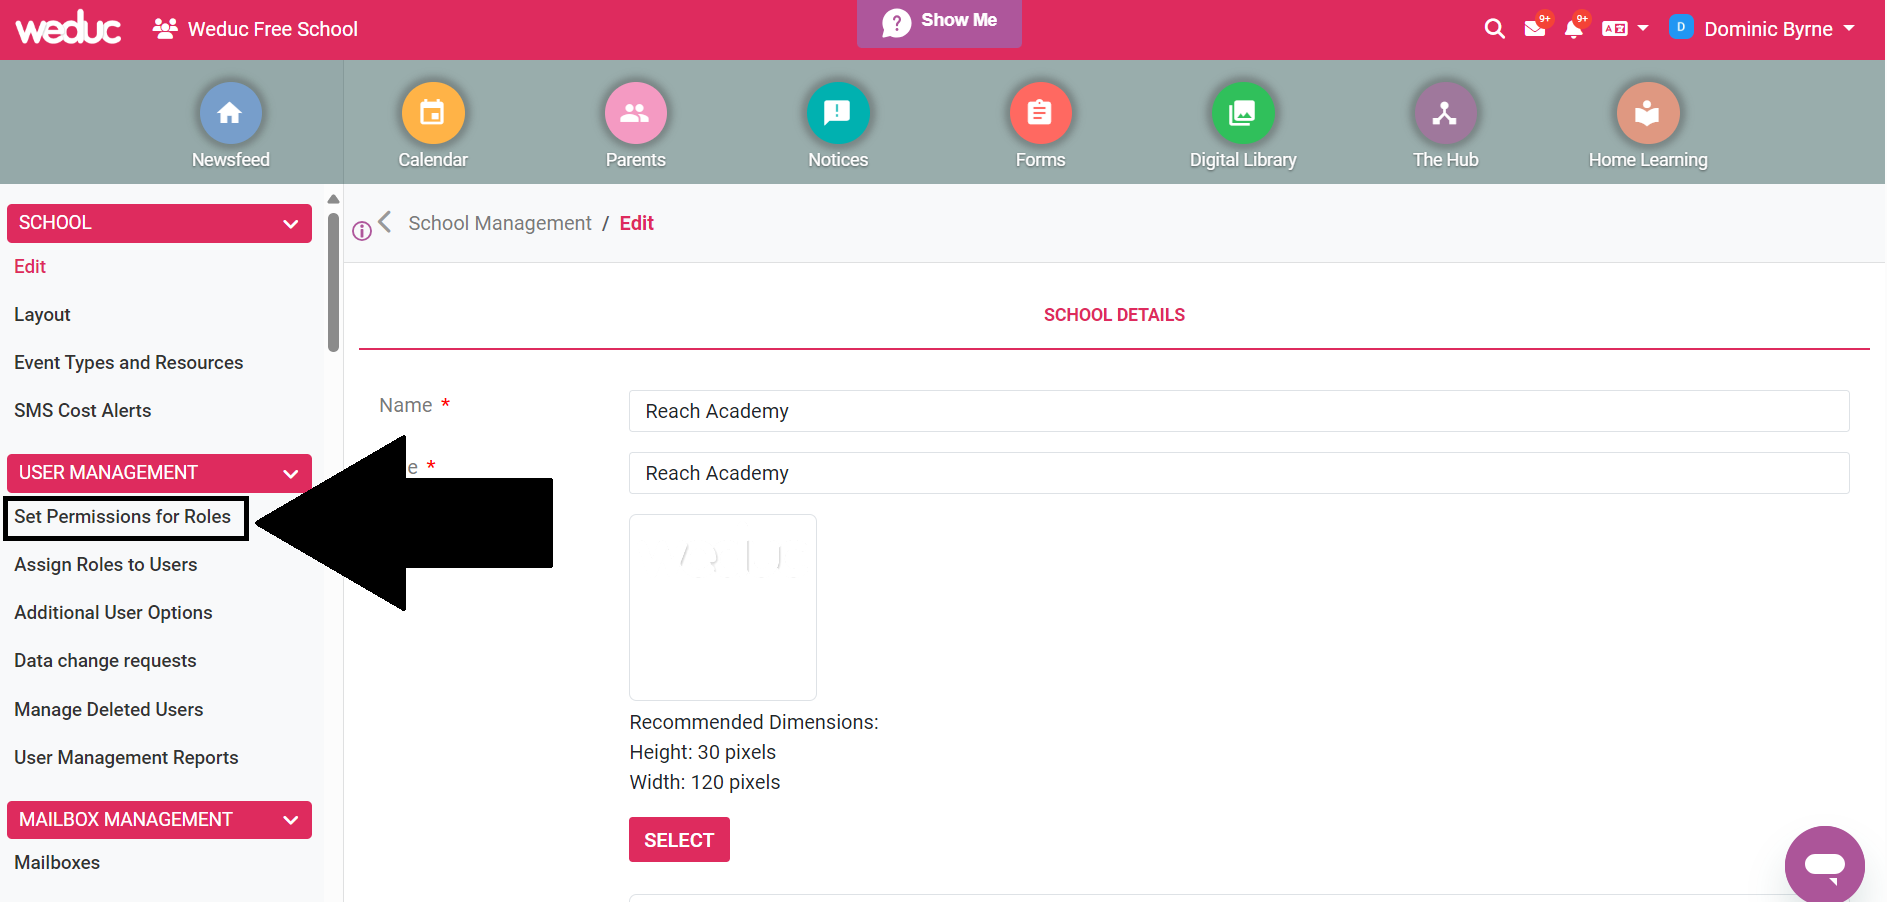1887x902 pixels.
Task: Go to the Parents section icon
Action: pyautogui.click(x=635, y=113)
